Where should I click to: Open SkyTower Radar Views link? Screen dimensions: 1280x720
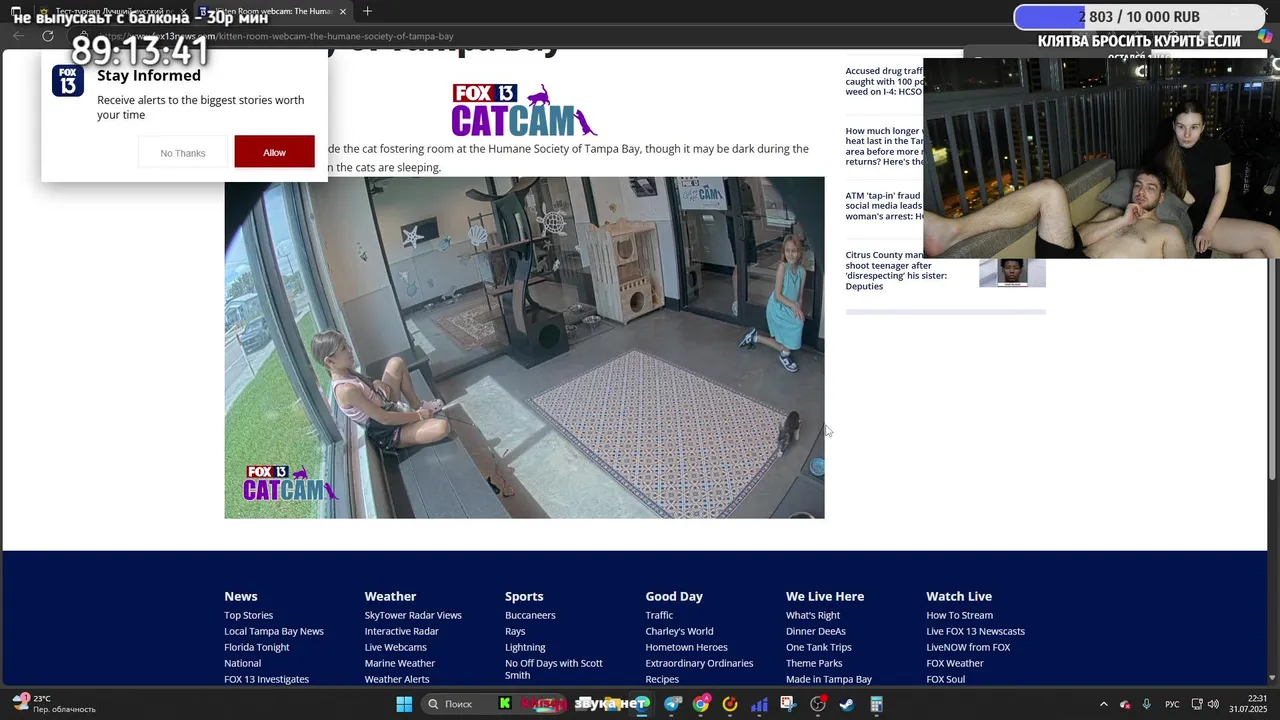coord(413,615)
